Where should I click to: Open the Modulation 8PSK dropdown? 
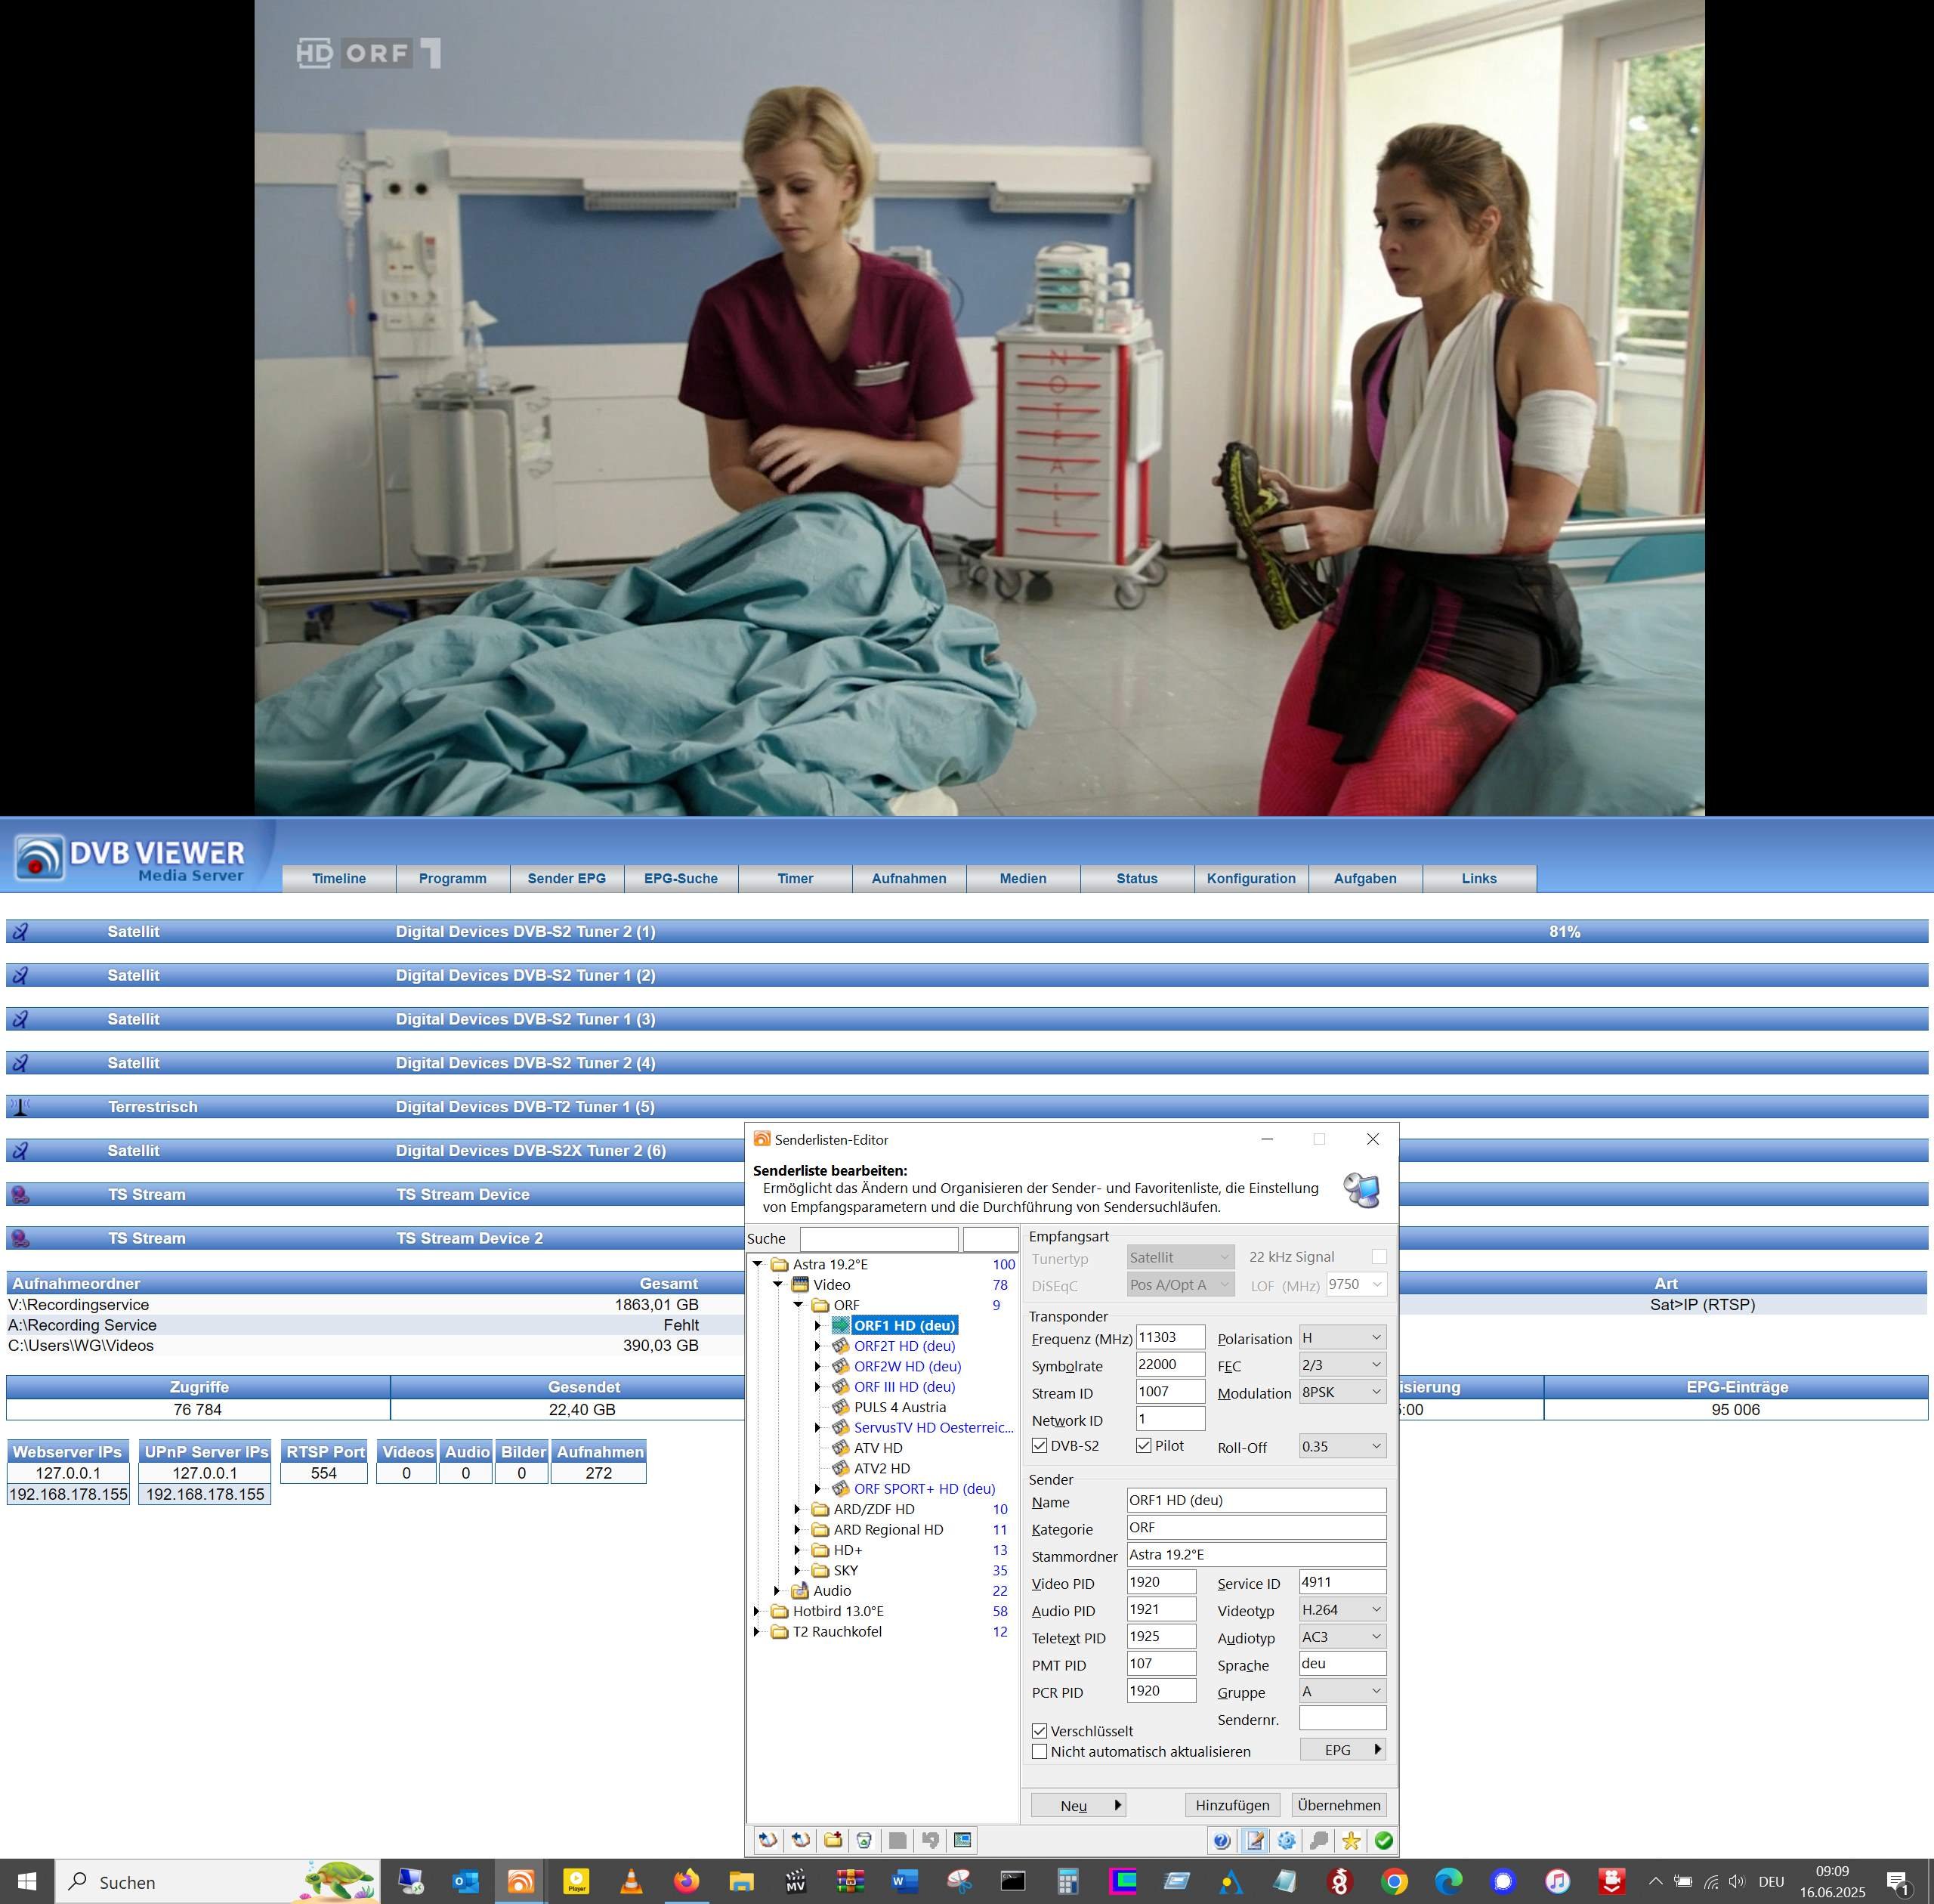pos(1342,1392)
